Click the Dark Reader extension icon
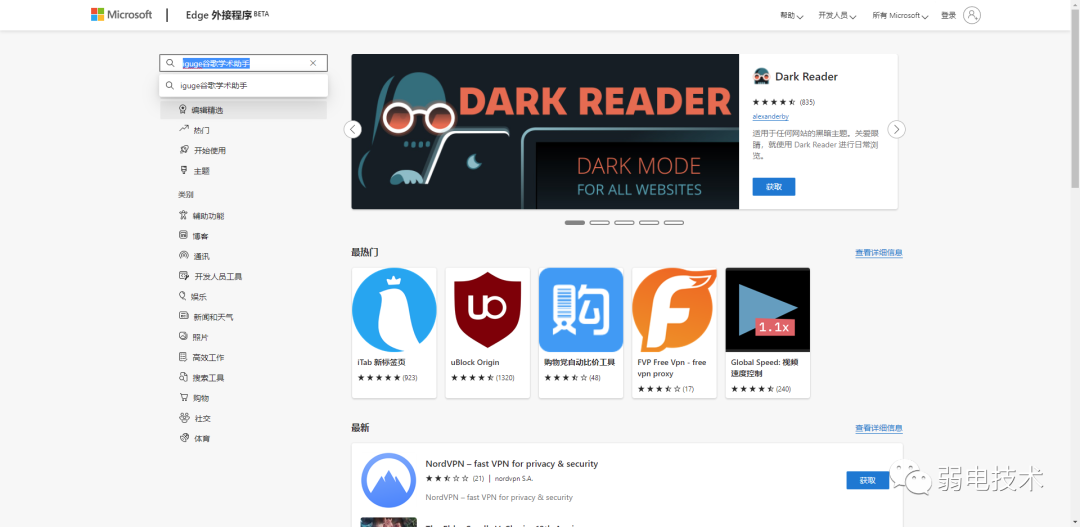This screenshot has width=1080, height=527. click(762, 76)
